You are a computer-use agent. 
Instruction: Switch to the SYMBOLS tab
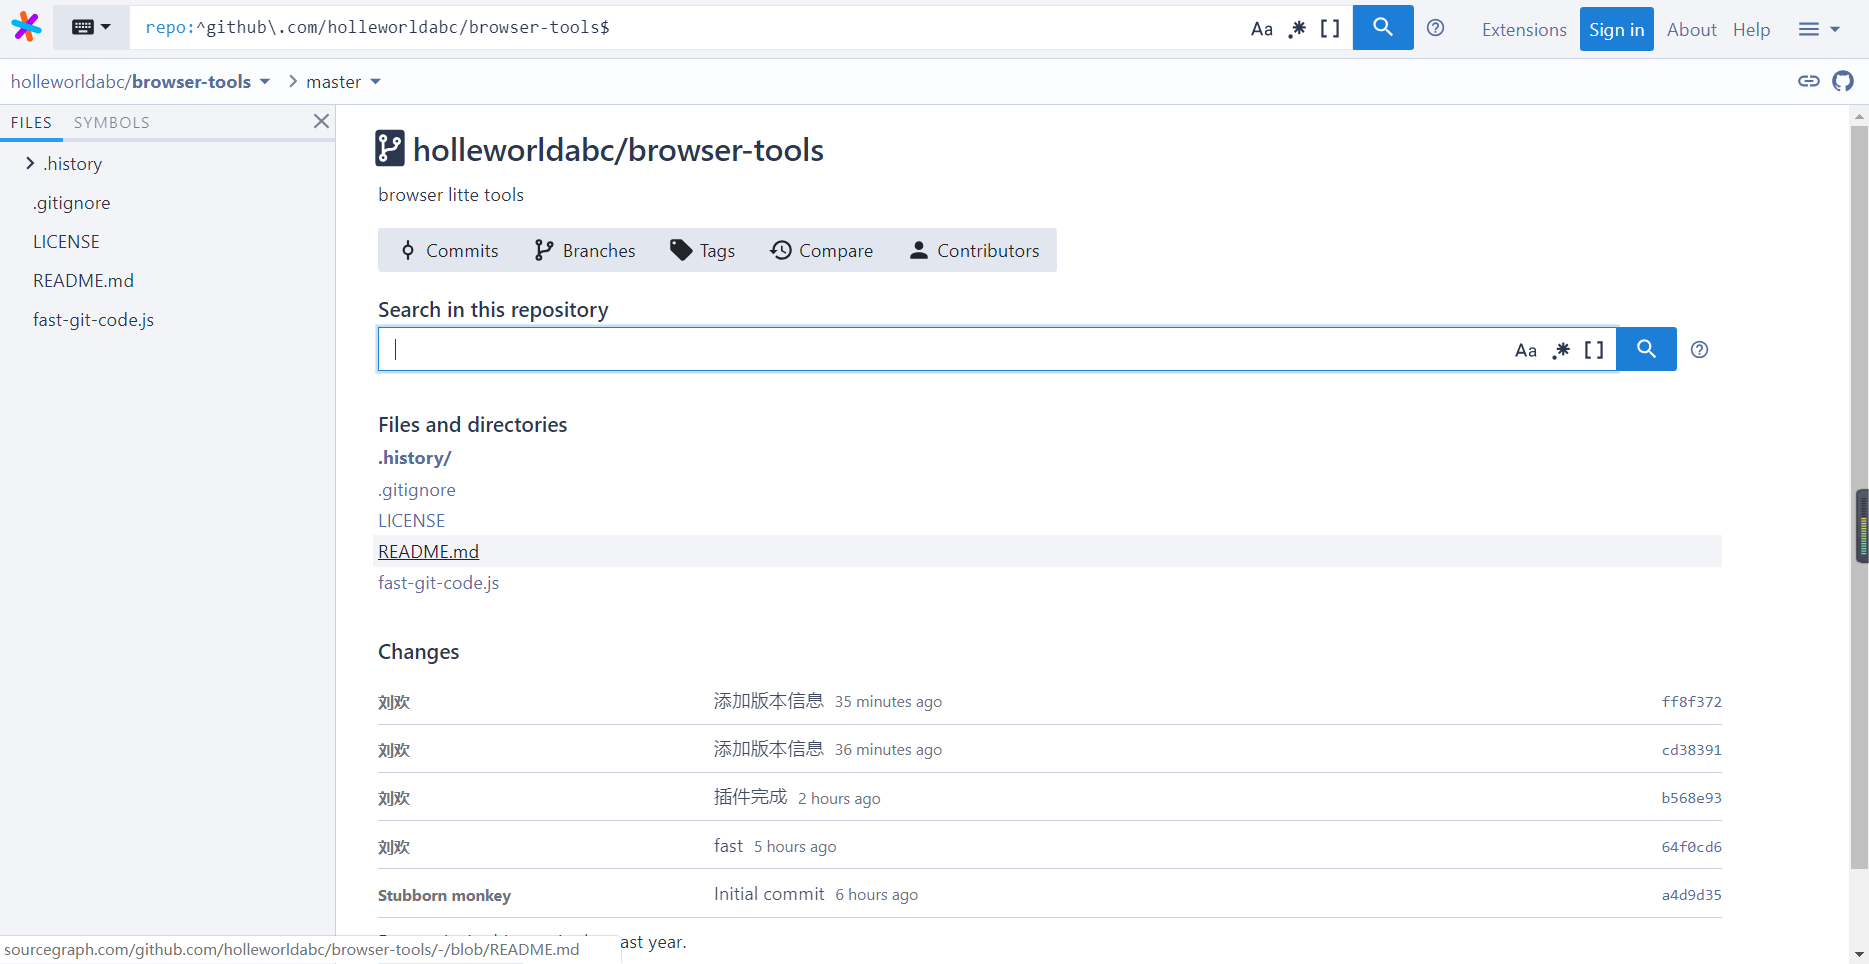pos(111,122)
